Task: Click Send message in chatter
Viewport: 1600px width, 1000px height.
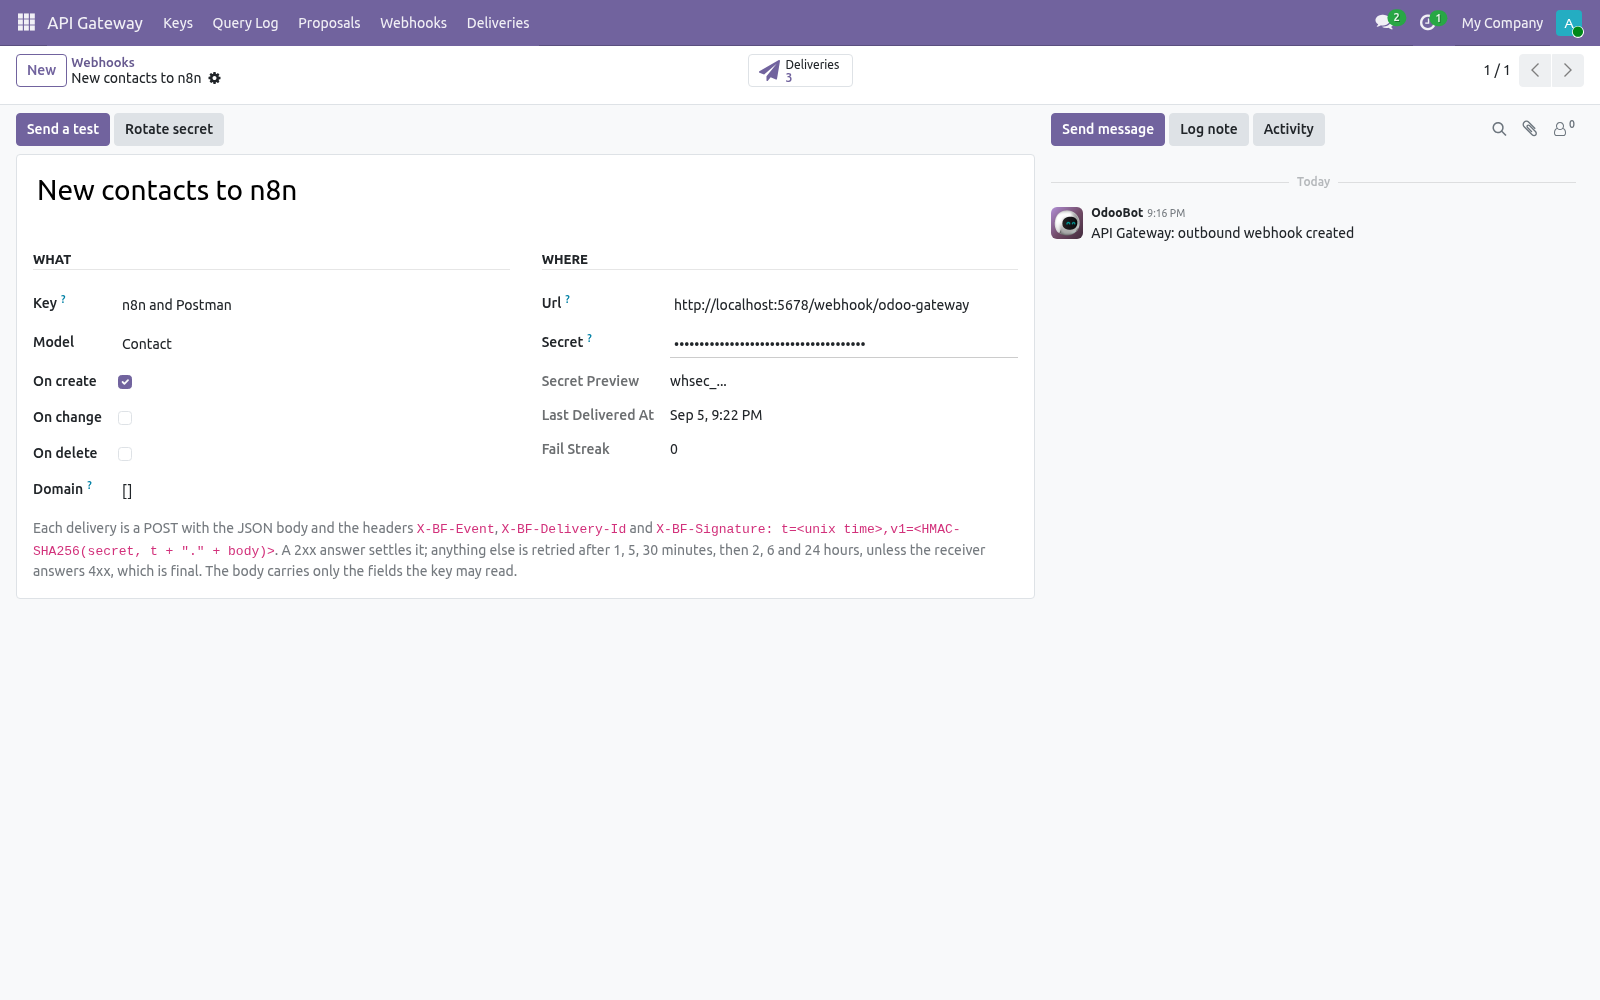Action: click(1107, 129)
